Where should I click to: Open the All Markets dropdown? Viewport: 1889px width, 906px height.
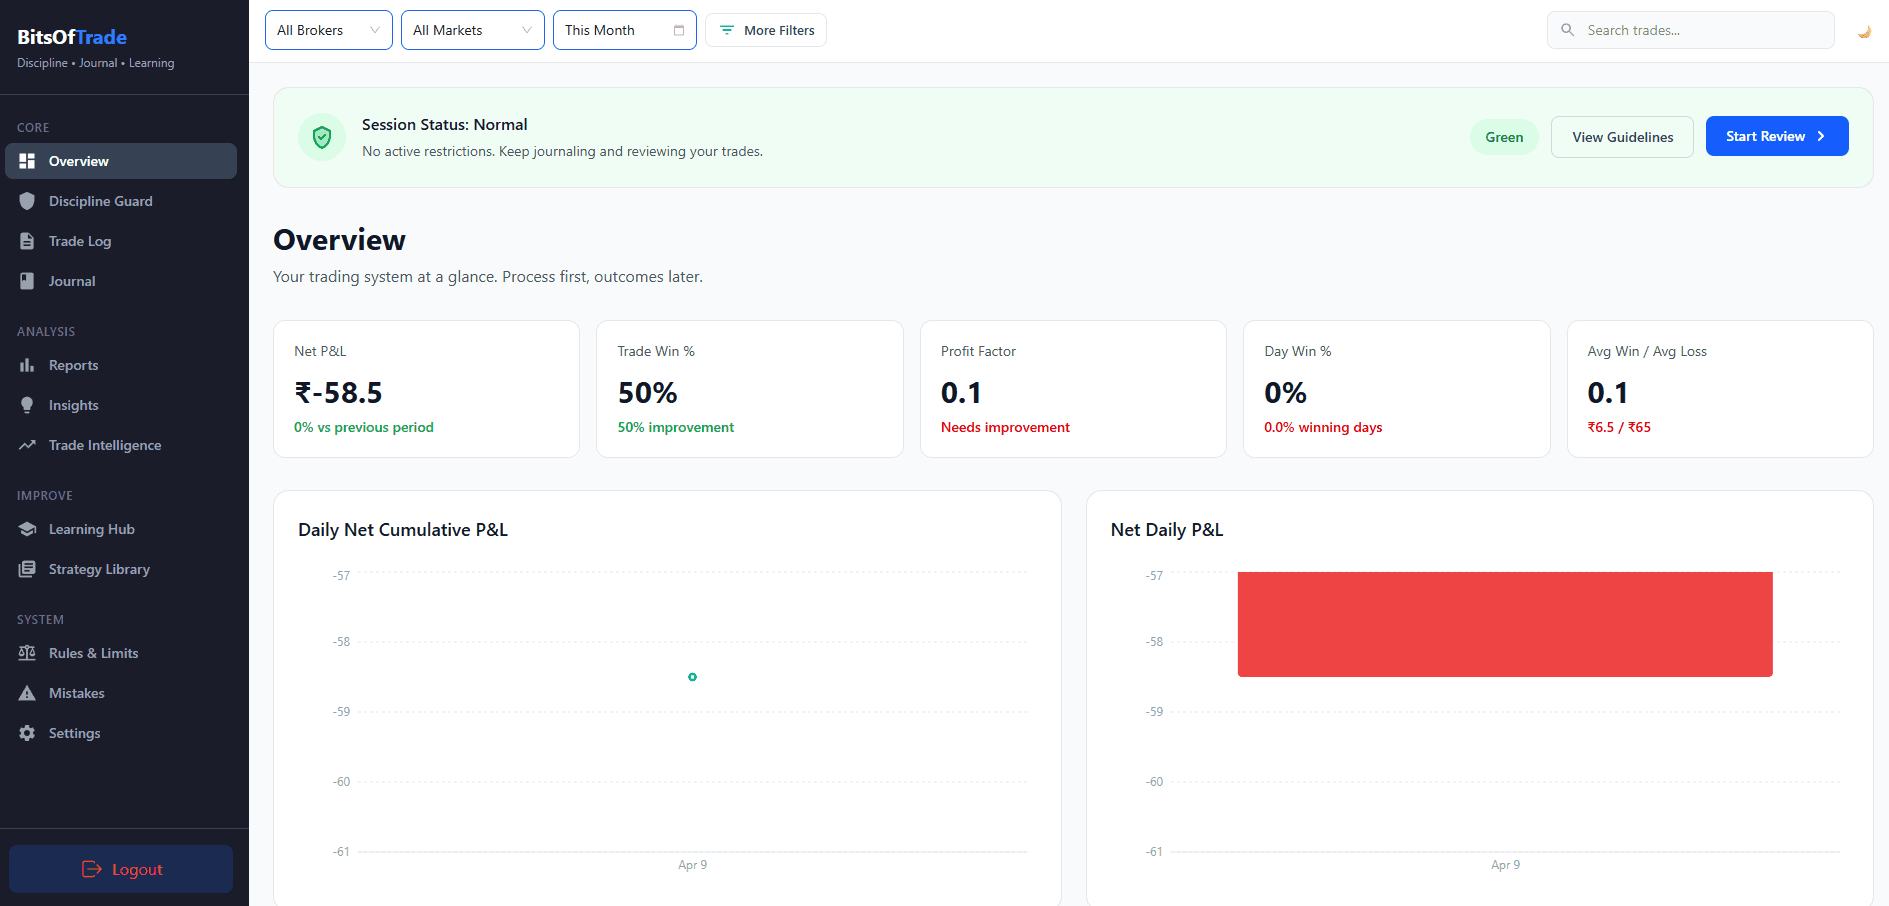473,30
